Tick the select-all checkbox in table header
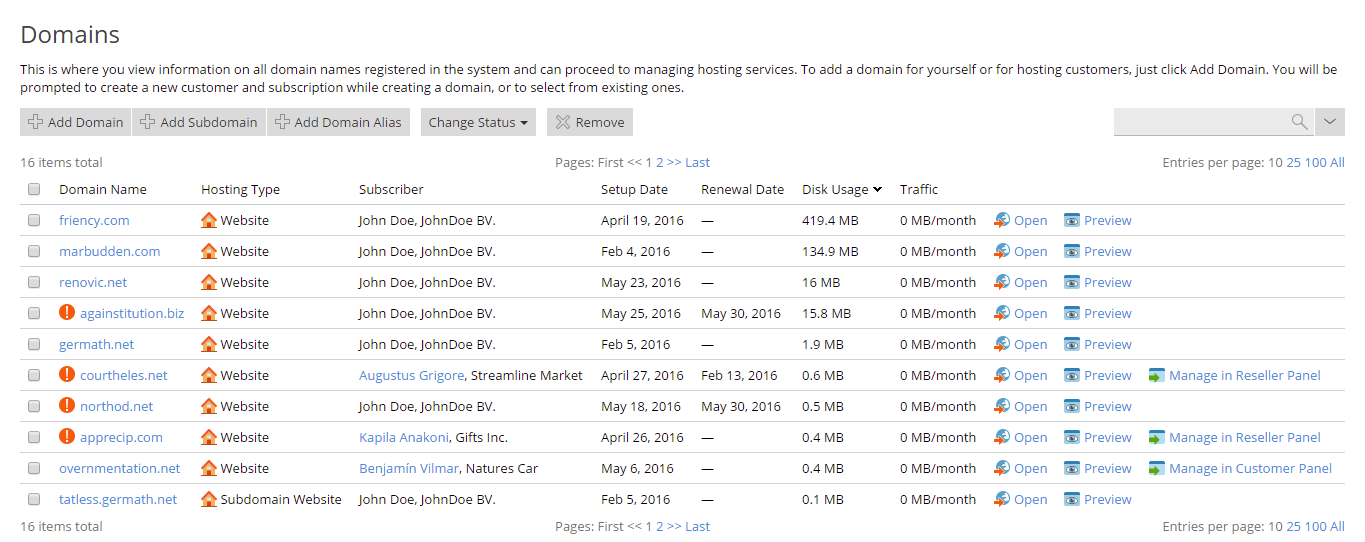The height and width of the screenshot is (542, 1365). pyautogui.click(x=34, y=190)
